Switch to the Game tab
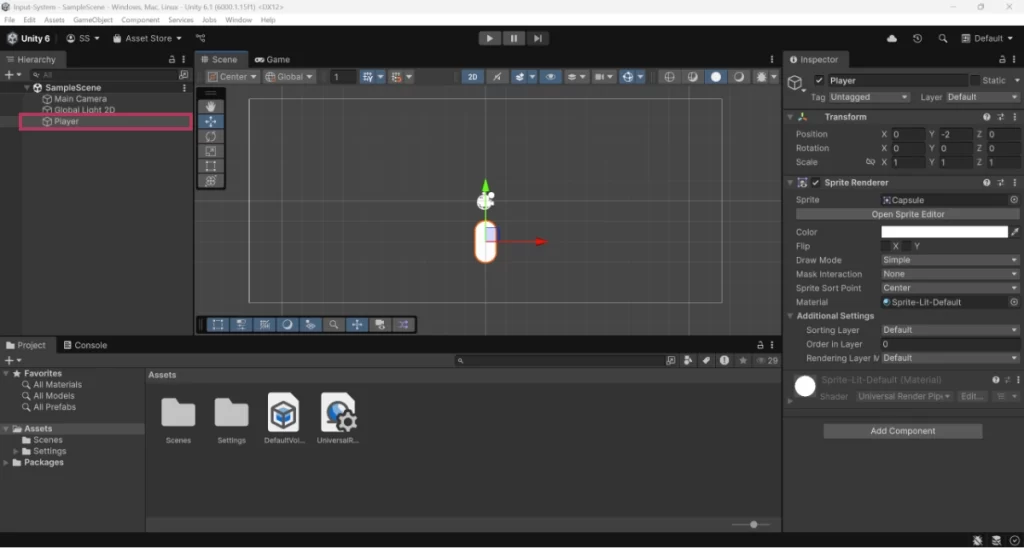This screenshot has width=1024, height=548. click(x=272, y=60)
